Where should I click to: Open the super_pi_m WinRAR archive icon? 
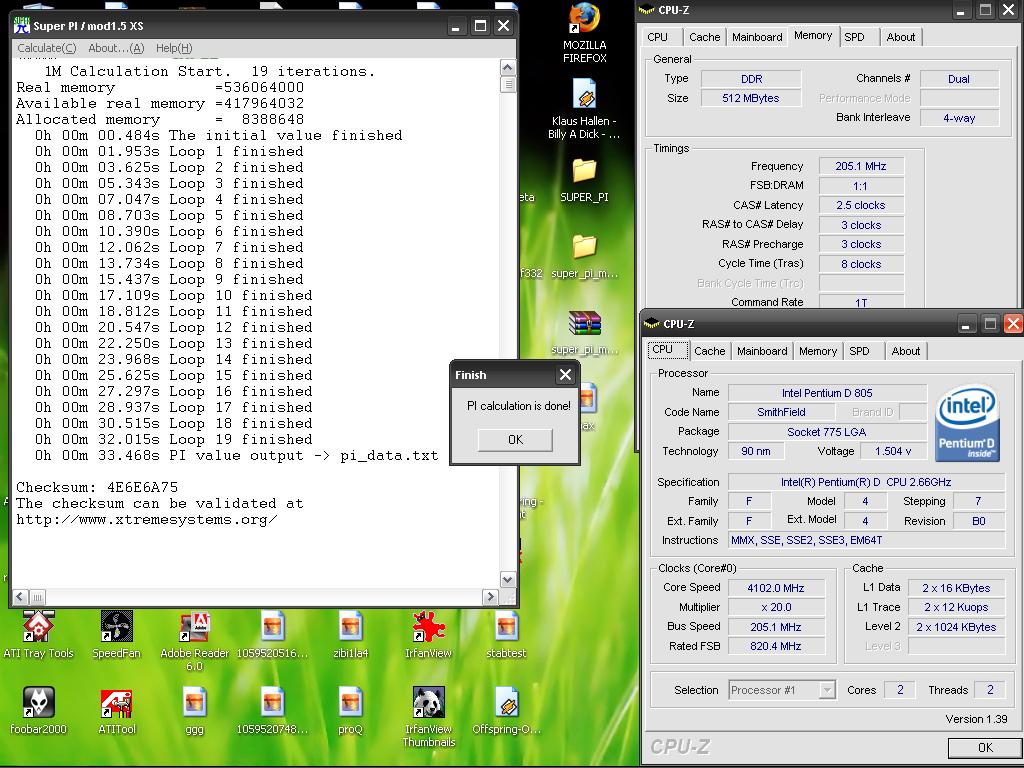pos(584,323)
